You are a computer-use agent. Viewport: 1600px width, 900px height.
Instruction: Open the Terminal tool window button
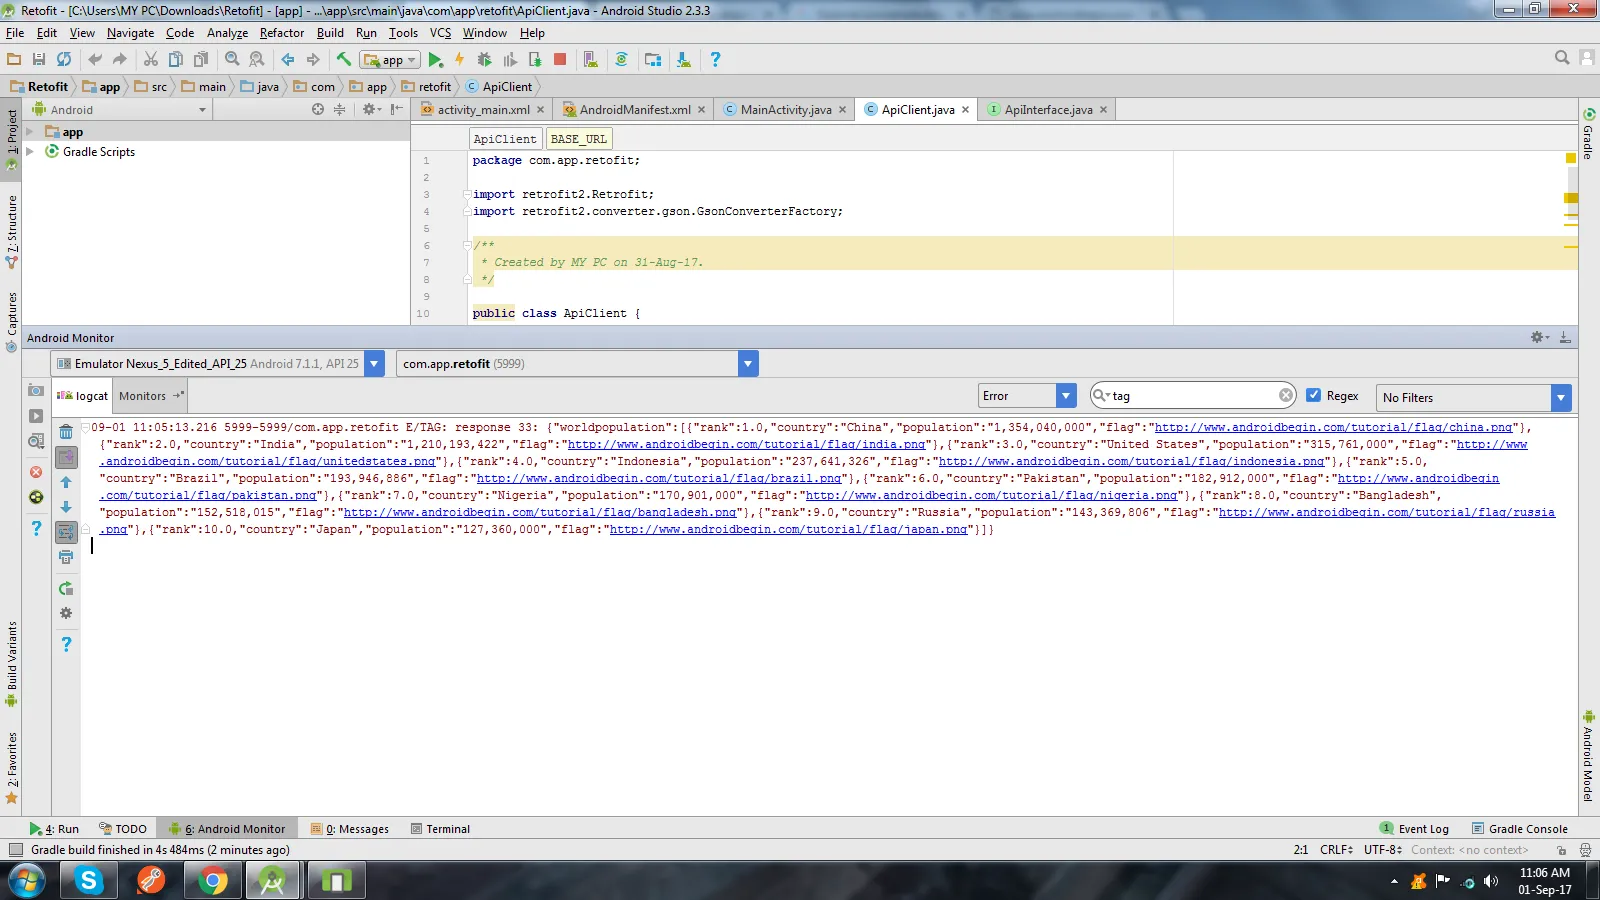point(440,829)
